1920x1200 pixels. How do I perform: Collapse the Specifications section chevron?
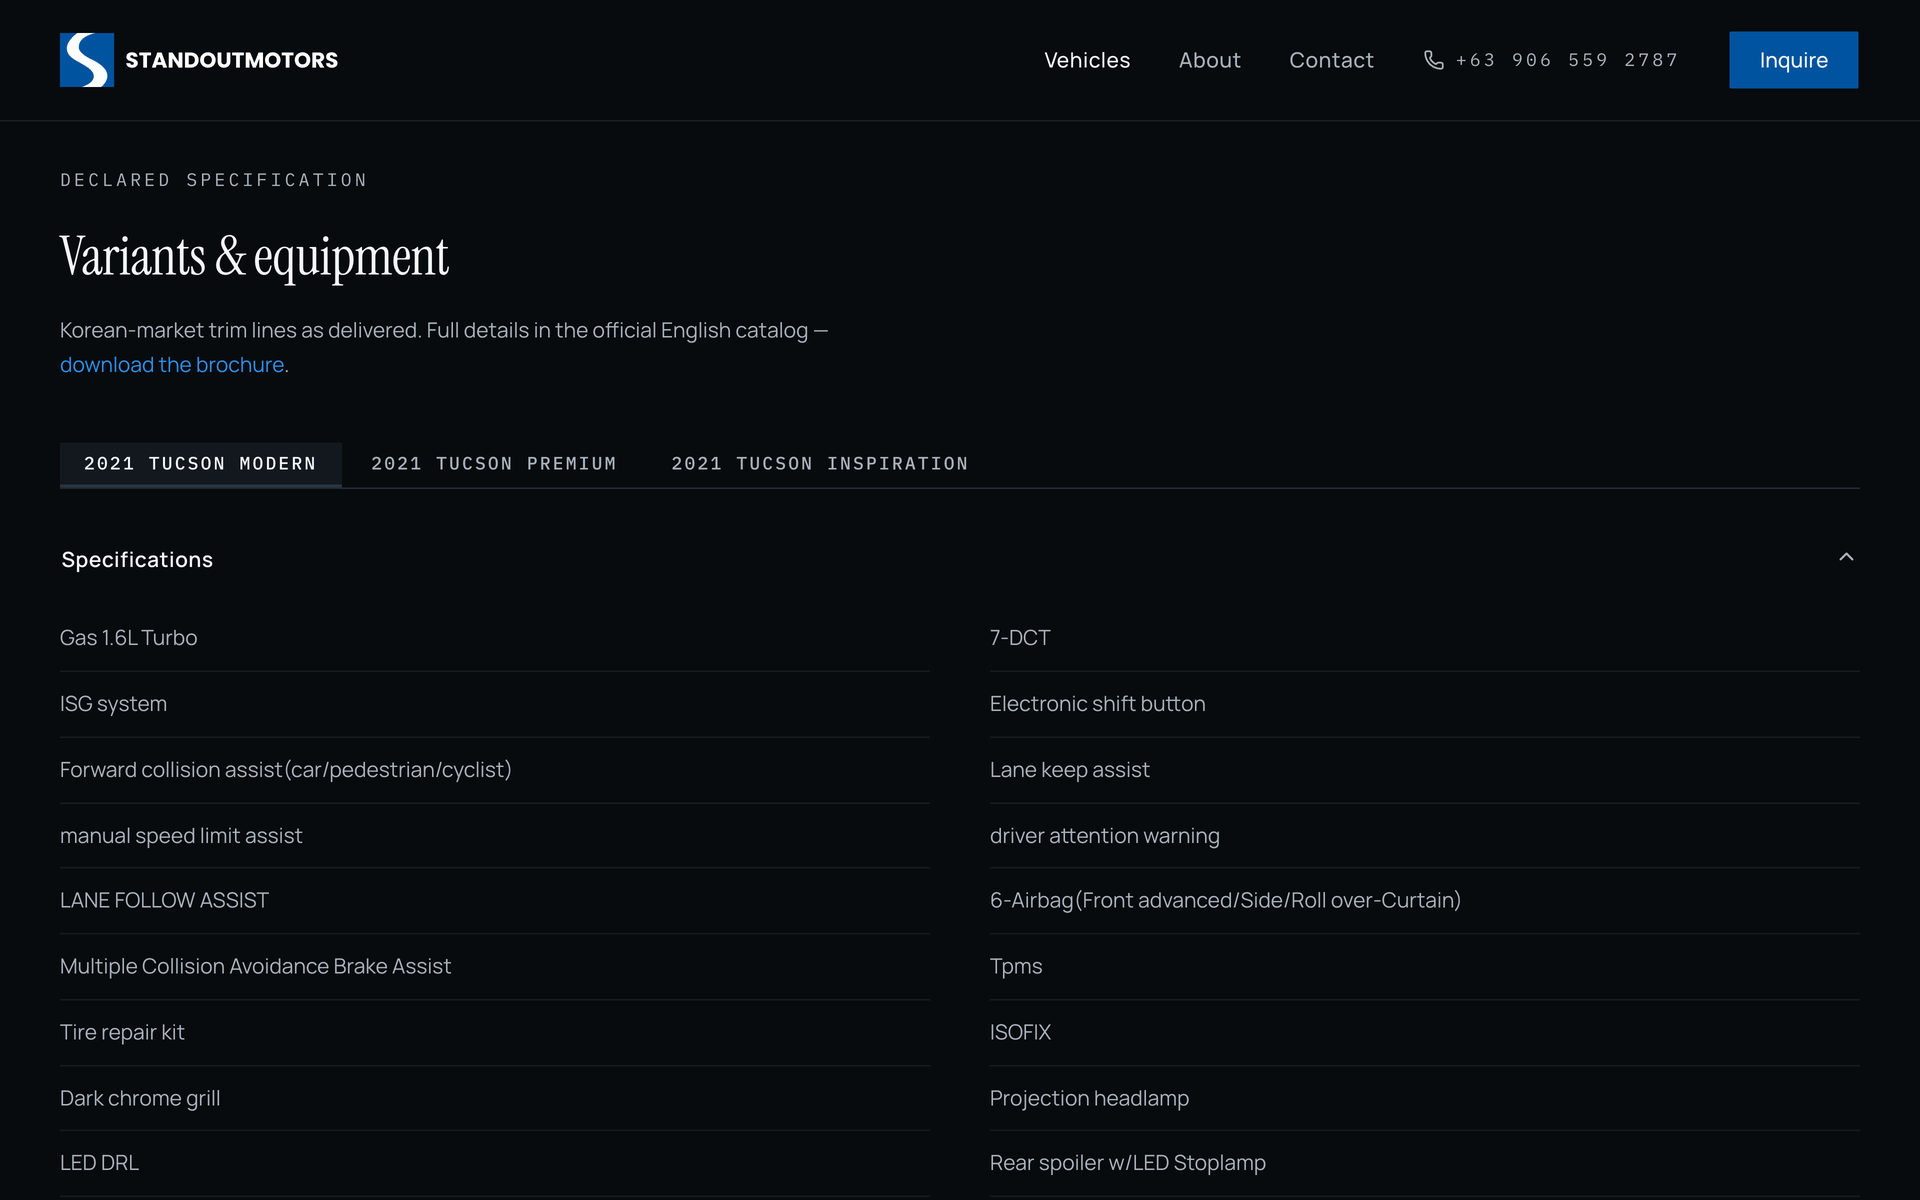click(x=1846, y=557)
